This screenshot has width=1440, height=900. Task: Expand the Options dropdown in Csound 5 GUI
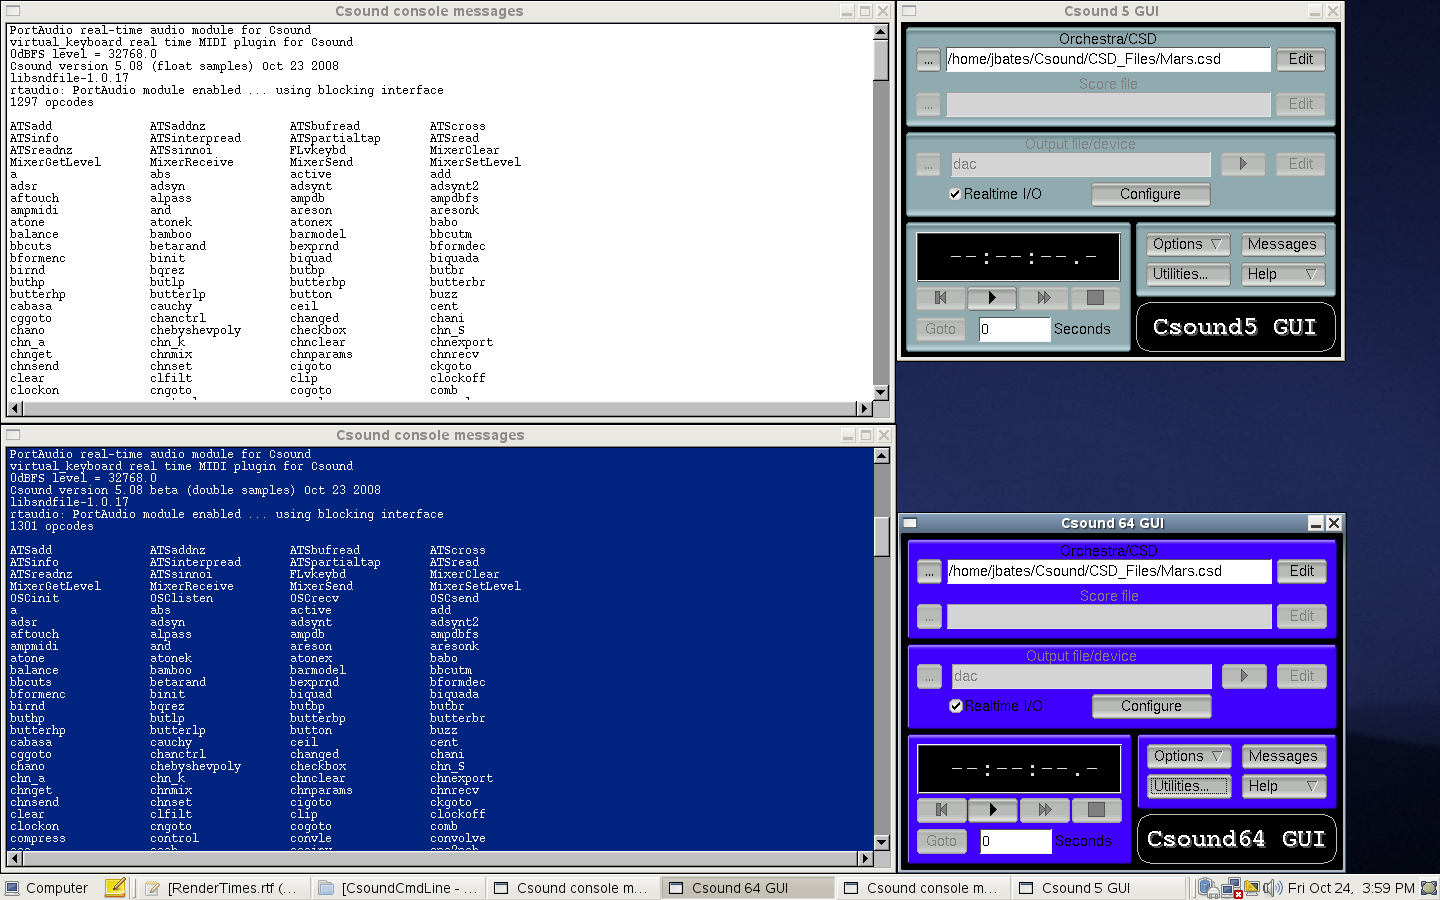(x=1188, y=244)
